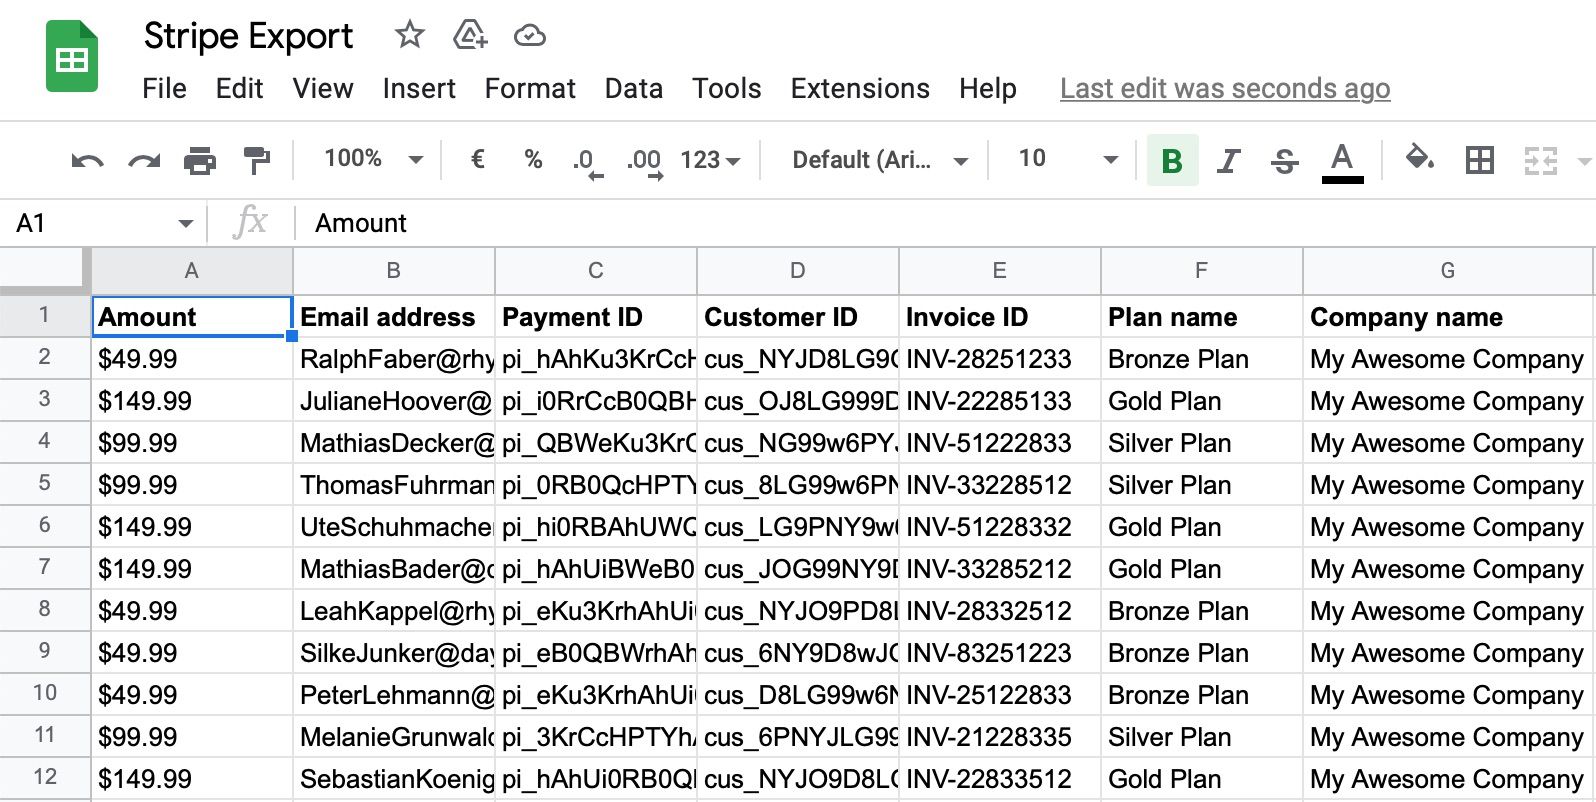Open the Extensions menu

point(860,89)
